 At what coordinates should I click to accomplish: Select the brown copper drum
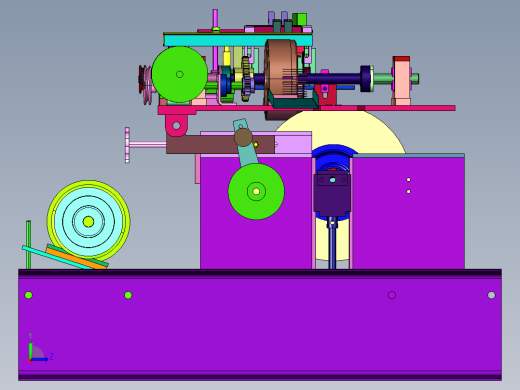[281, 72]
